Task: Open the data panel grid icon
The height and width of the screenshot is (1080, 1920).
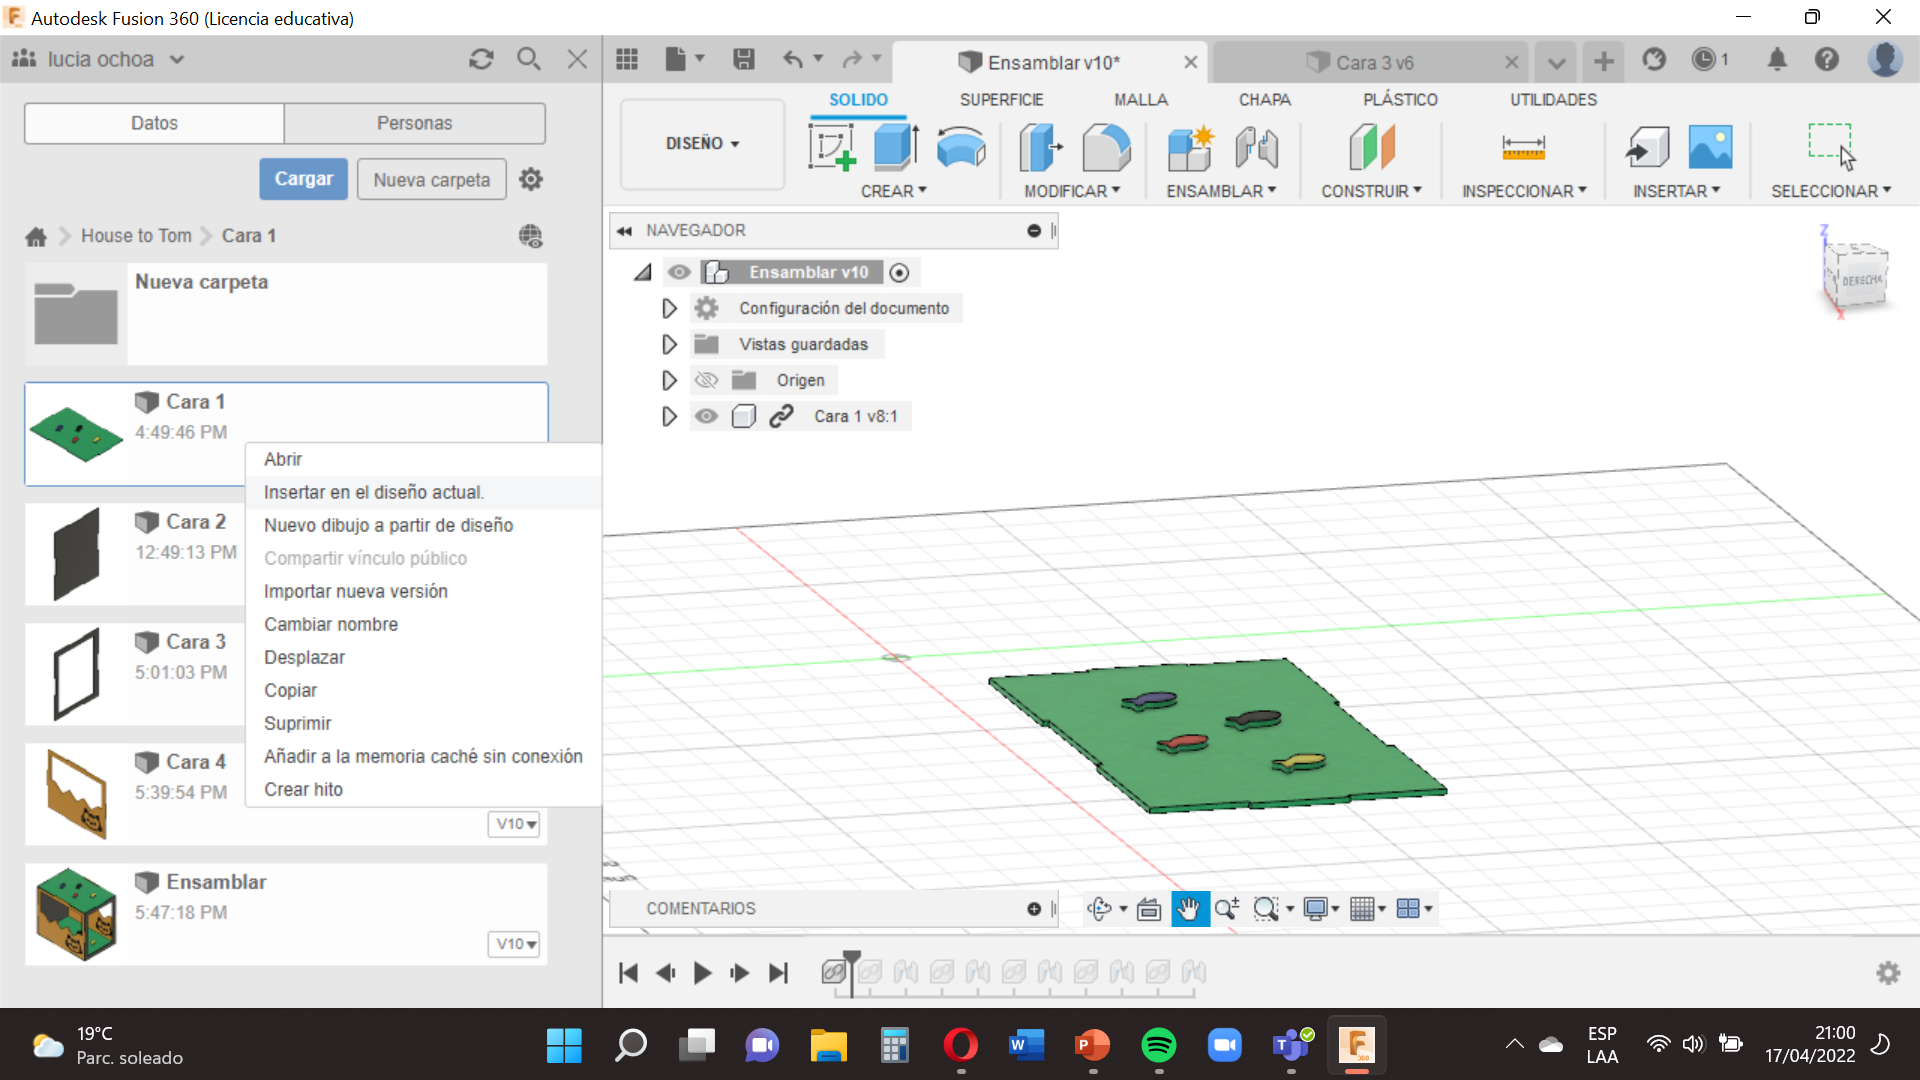Action: pos(627,60)
